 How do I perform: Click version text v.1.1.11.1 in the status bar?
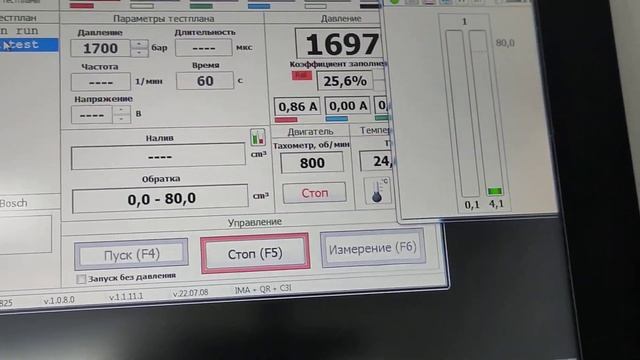click(126, 296)
